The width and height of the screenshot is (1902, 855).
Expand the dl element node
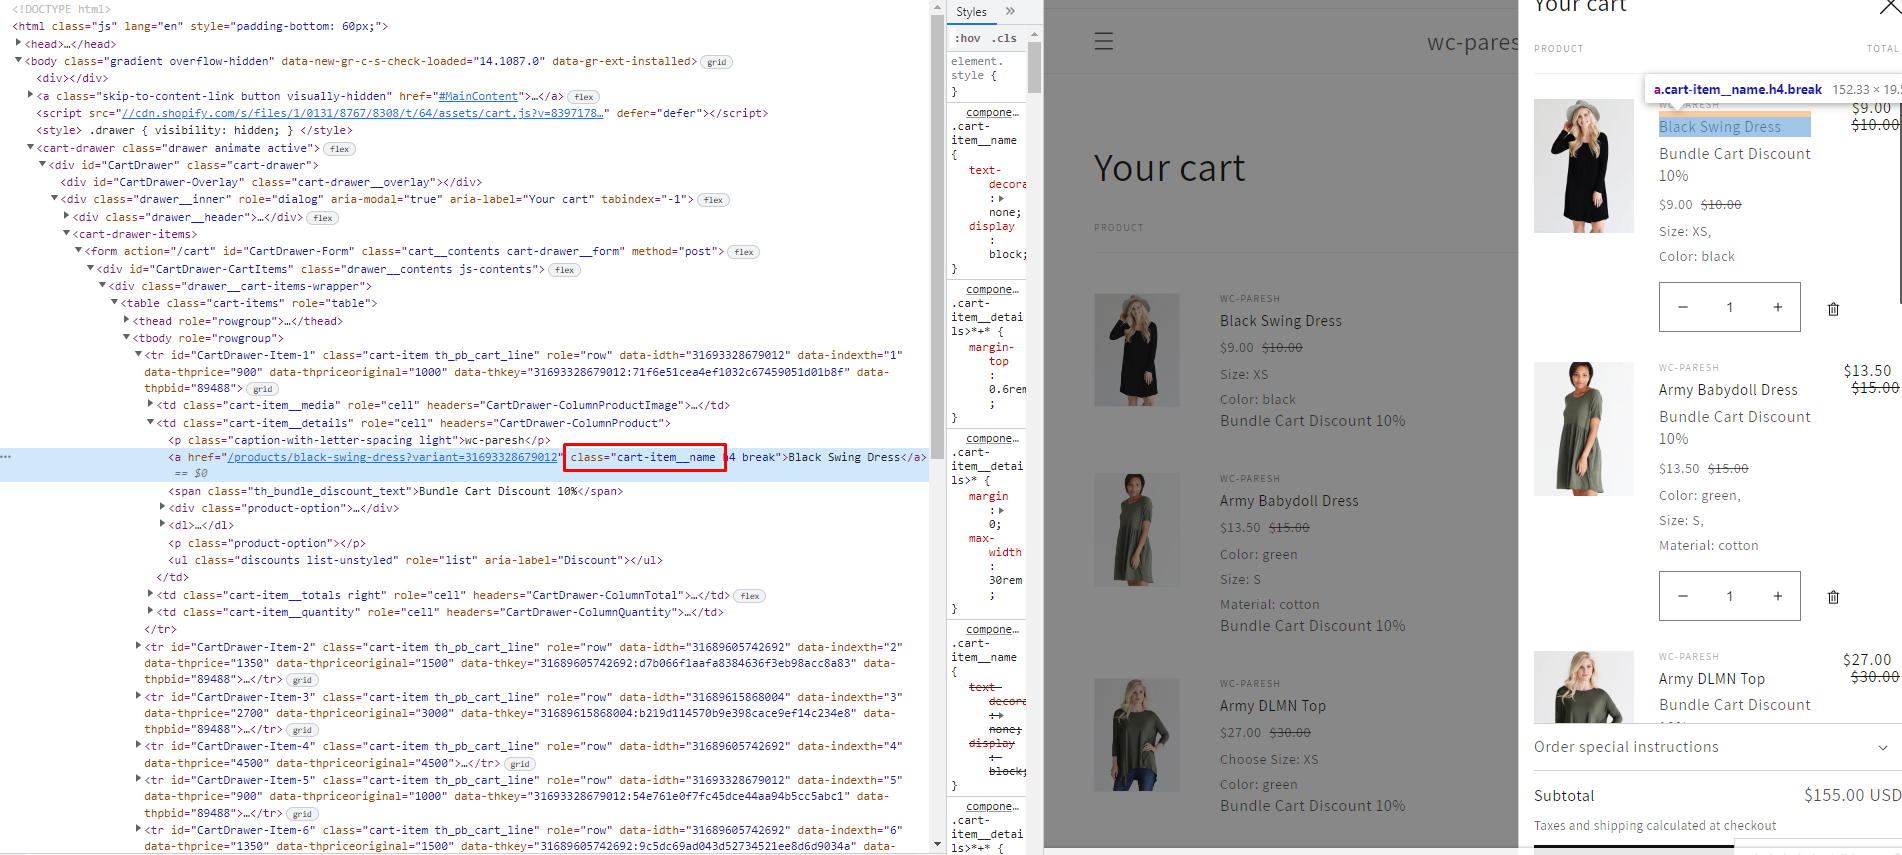tap(162, 524)
